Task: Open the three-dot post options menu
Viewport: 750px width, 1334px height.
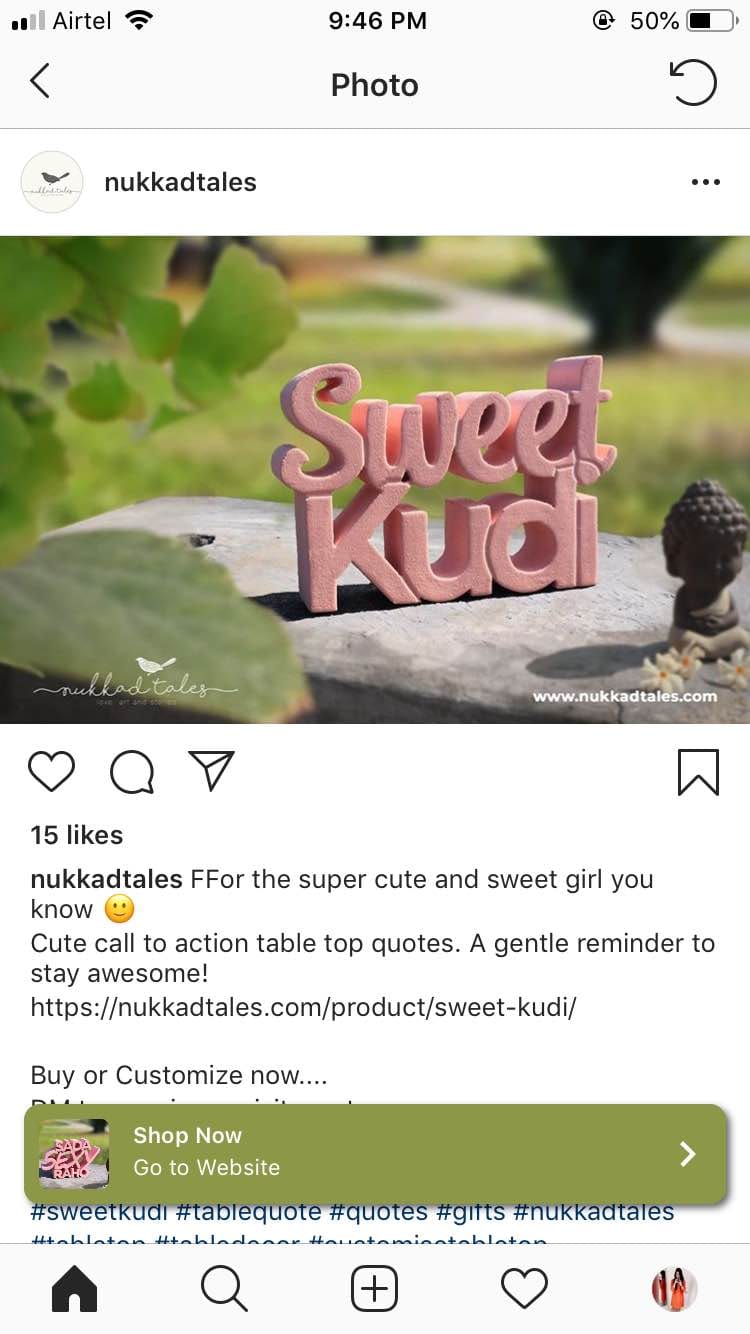Action: click(x=705, y=182)
